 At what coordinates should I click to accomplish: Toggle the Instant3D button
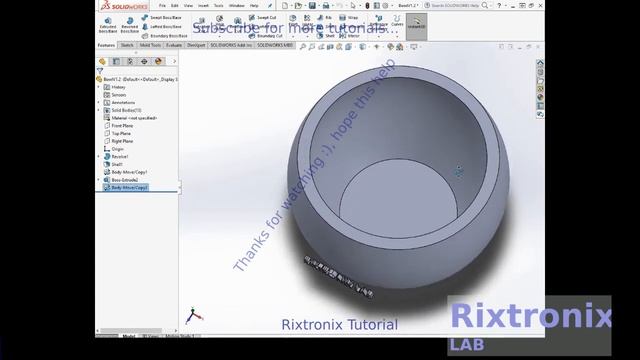click(416, 26)
